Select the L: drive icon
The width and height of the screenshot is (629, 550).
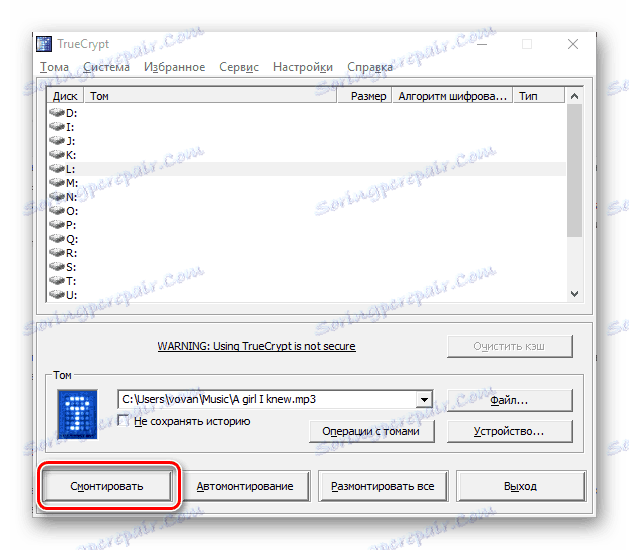point(57,169)
